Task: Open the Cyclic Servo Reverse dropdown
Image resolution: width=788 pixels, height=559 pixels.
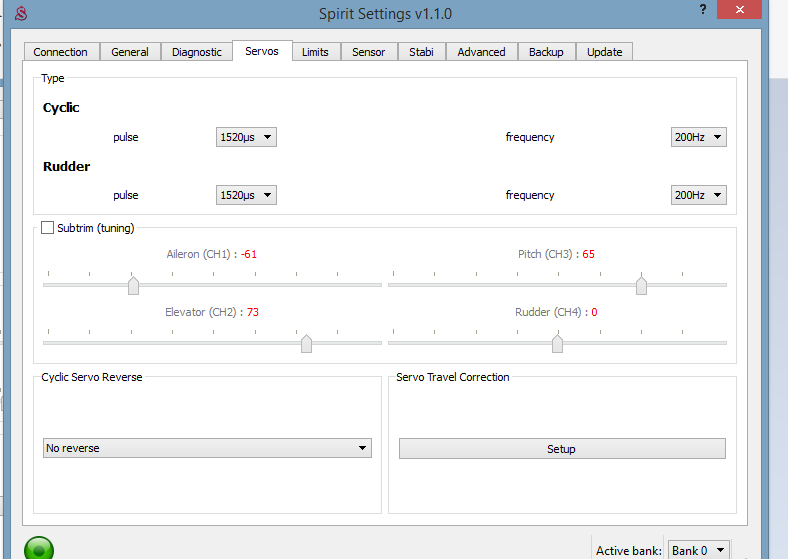Action: 207,448
